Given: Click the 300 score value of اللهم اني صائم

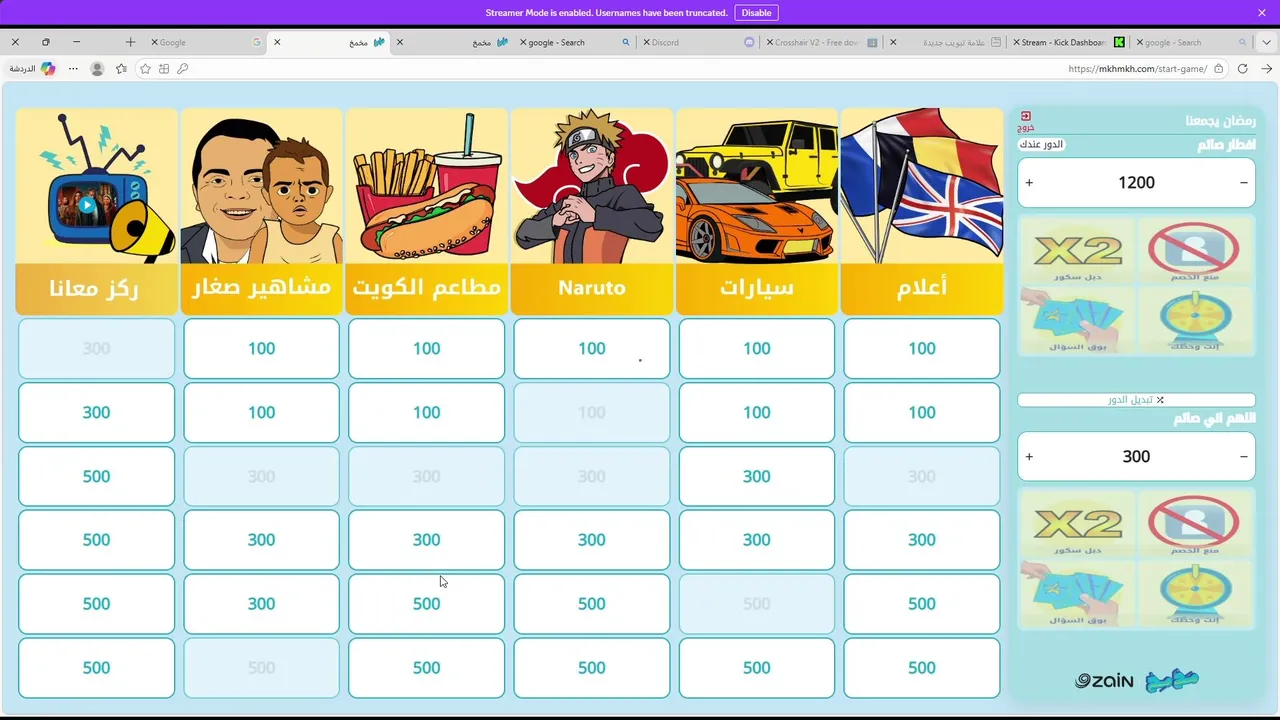Looking at the screenshot, I should tap(1136, 457).
